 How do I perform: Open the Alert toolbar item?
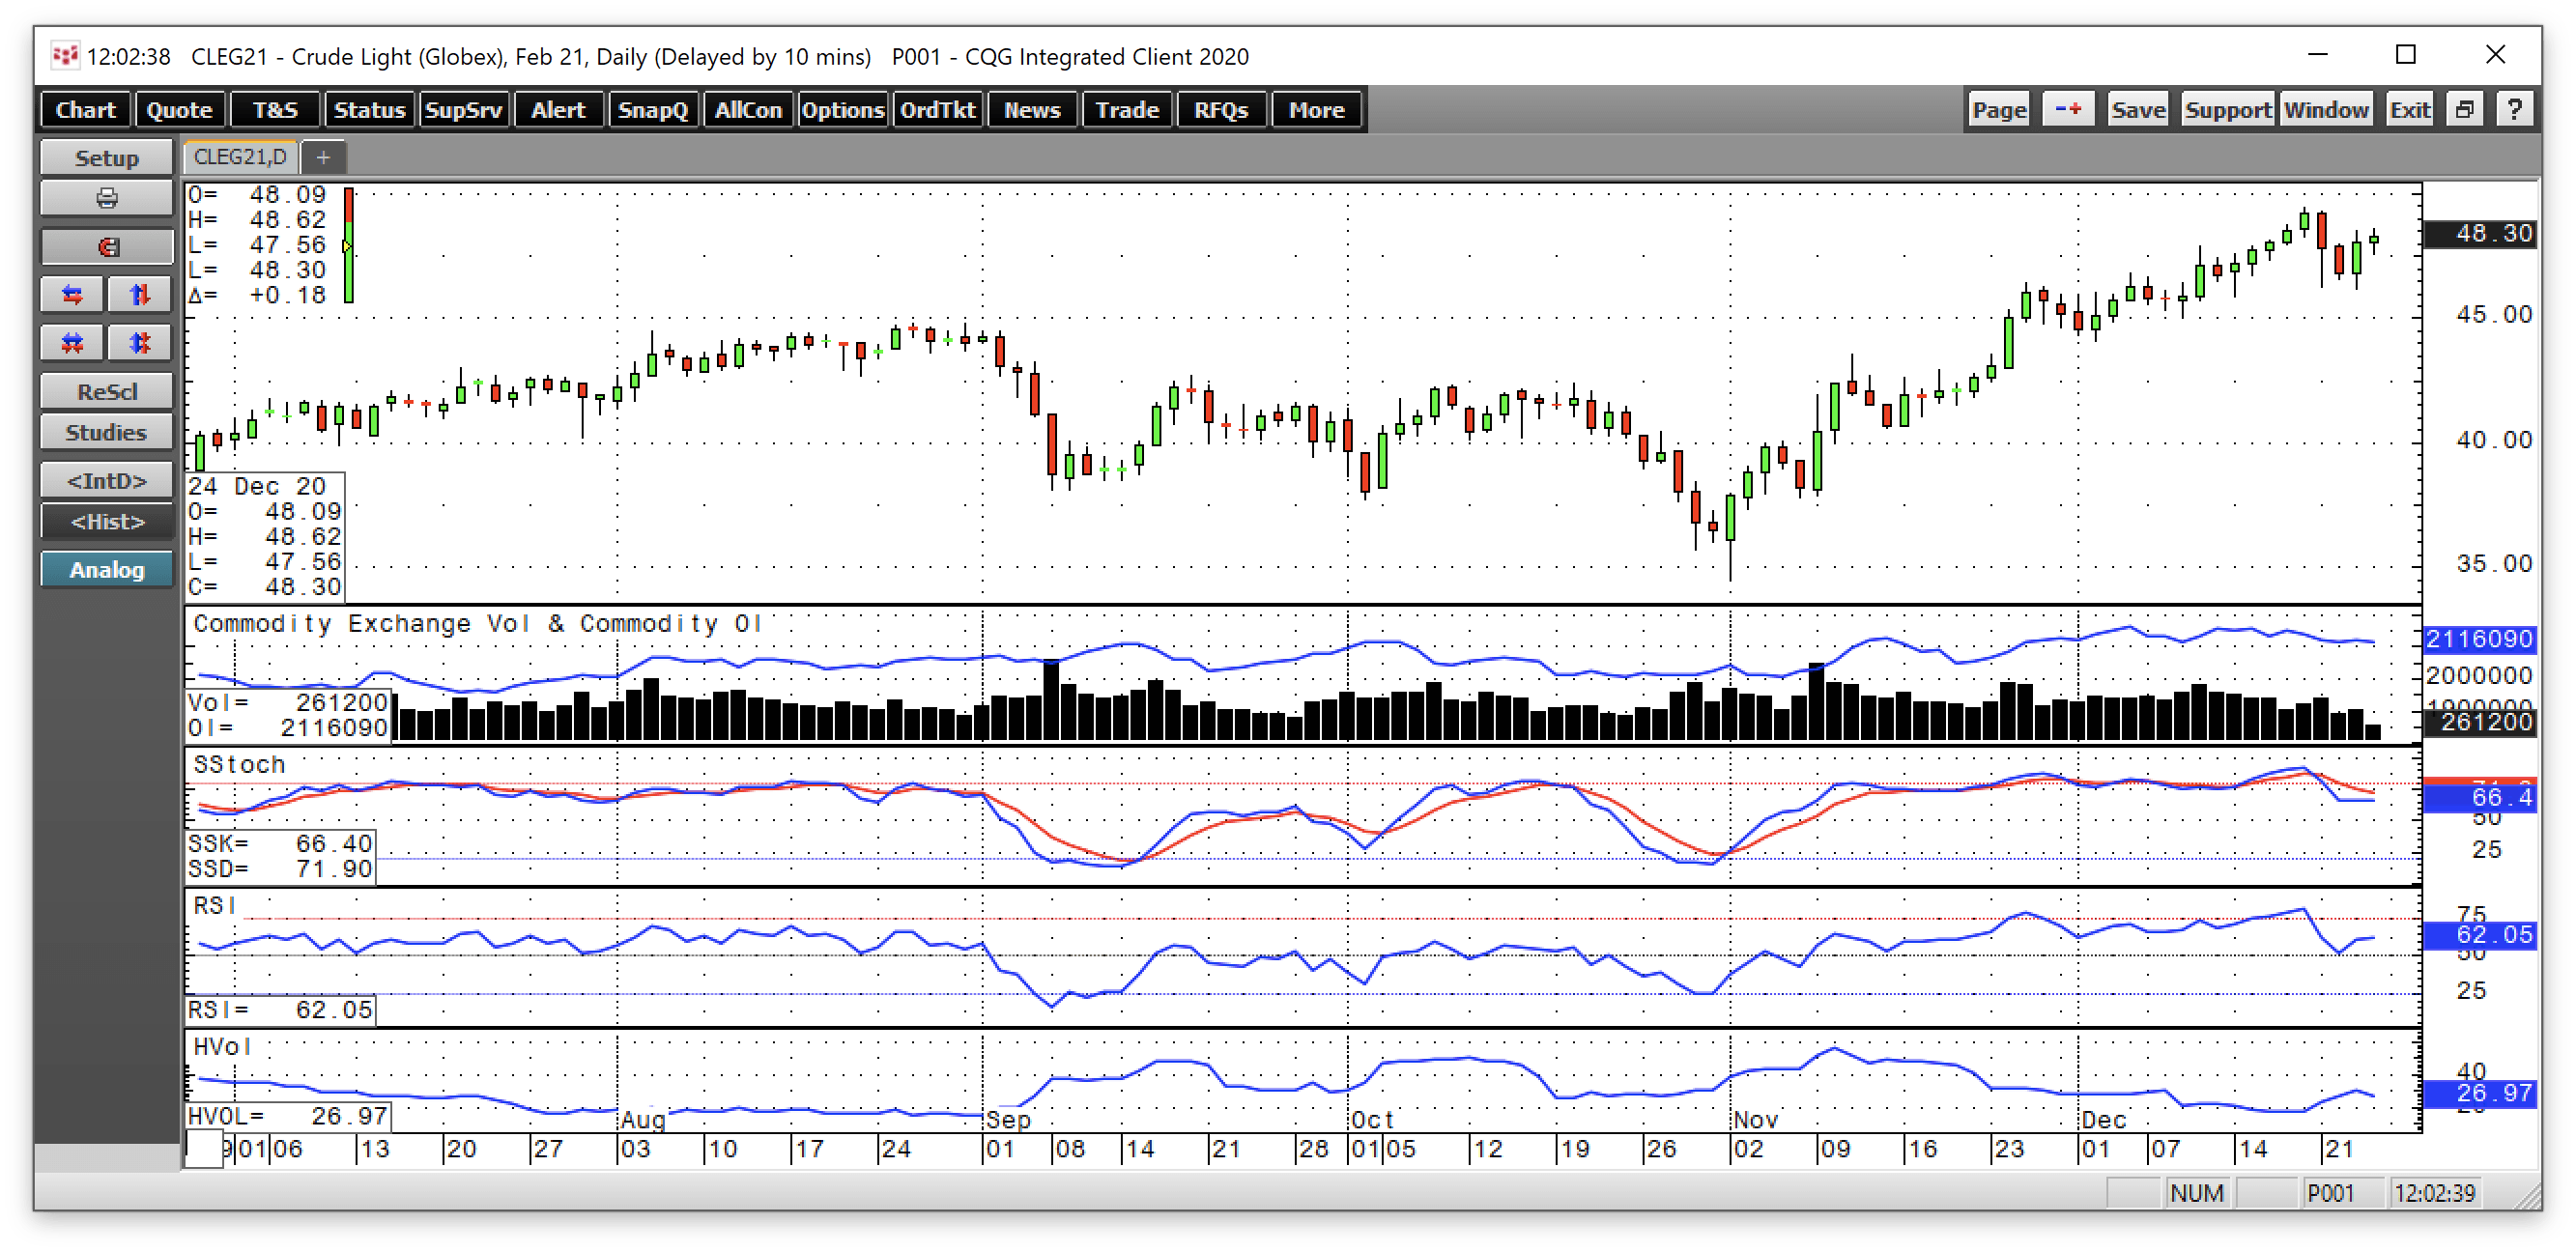pos(558,110)
